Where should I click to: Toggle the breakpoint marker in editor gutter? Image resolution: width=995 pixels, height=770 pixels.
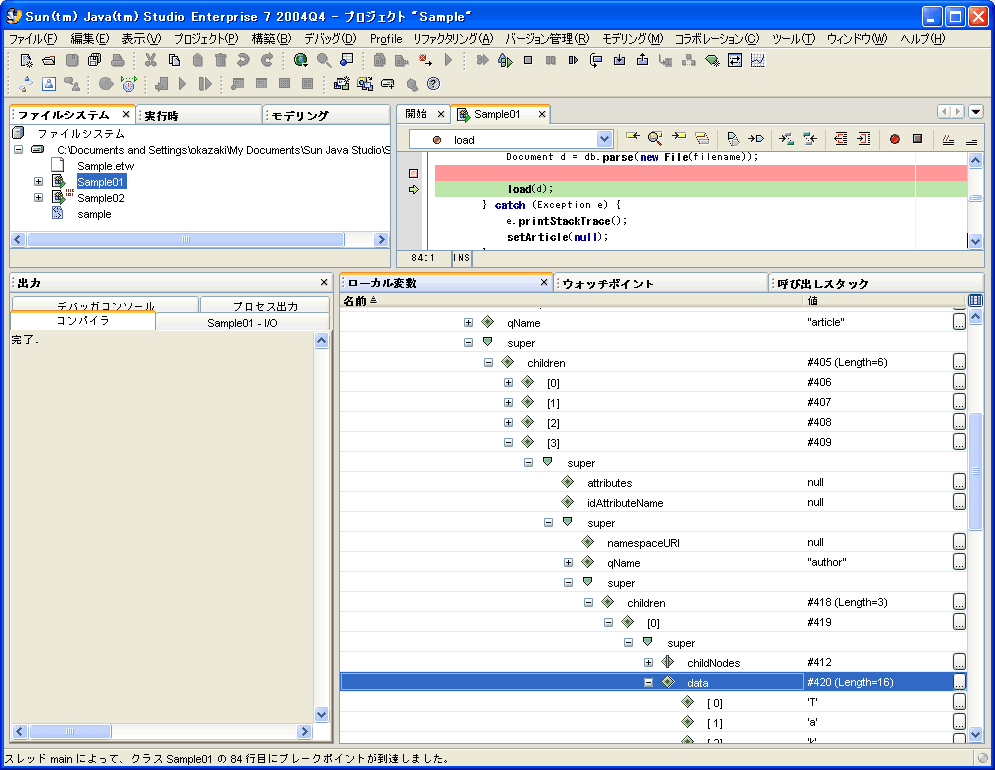click(414, 173)
